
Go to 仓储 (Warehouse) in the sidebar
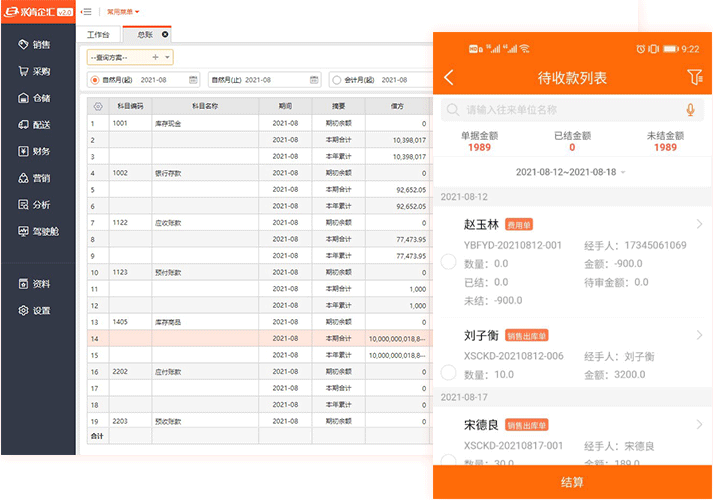tap(35, 98)
